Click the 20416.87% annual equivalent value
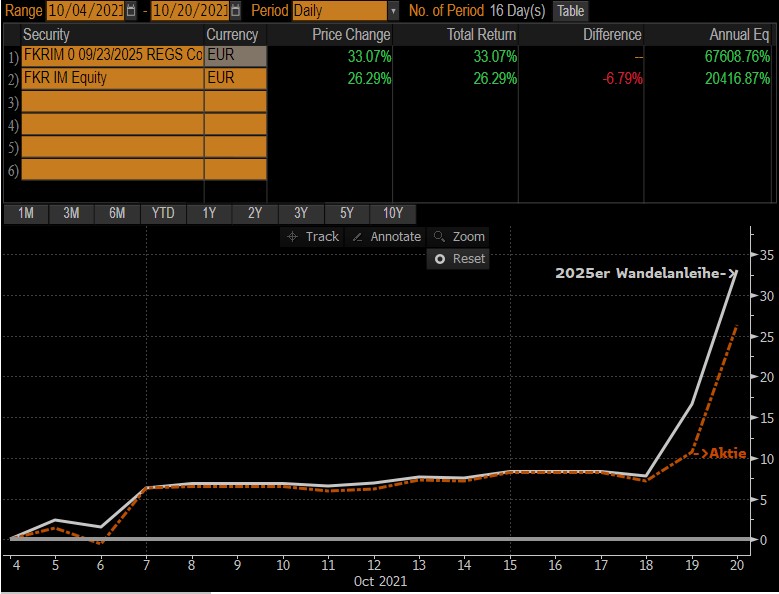Viewport: 779px width, 594px height. pos(737,78)
